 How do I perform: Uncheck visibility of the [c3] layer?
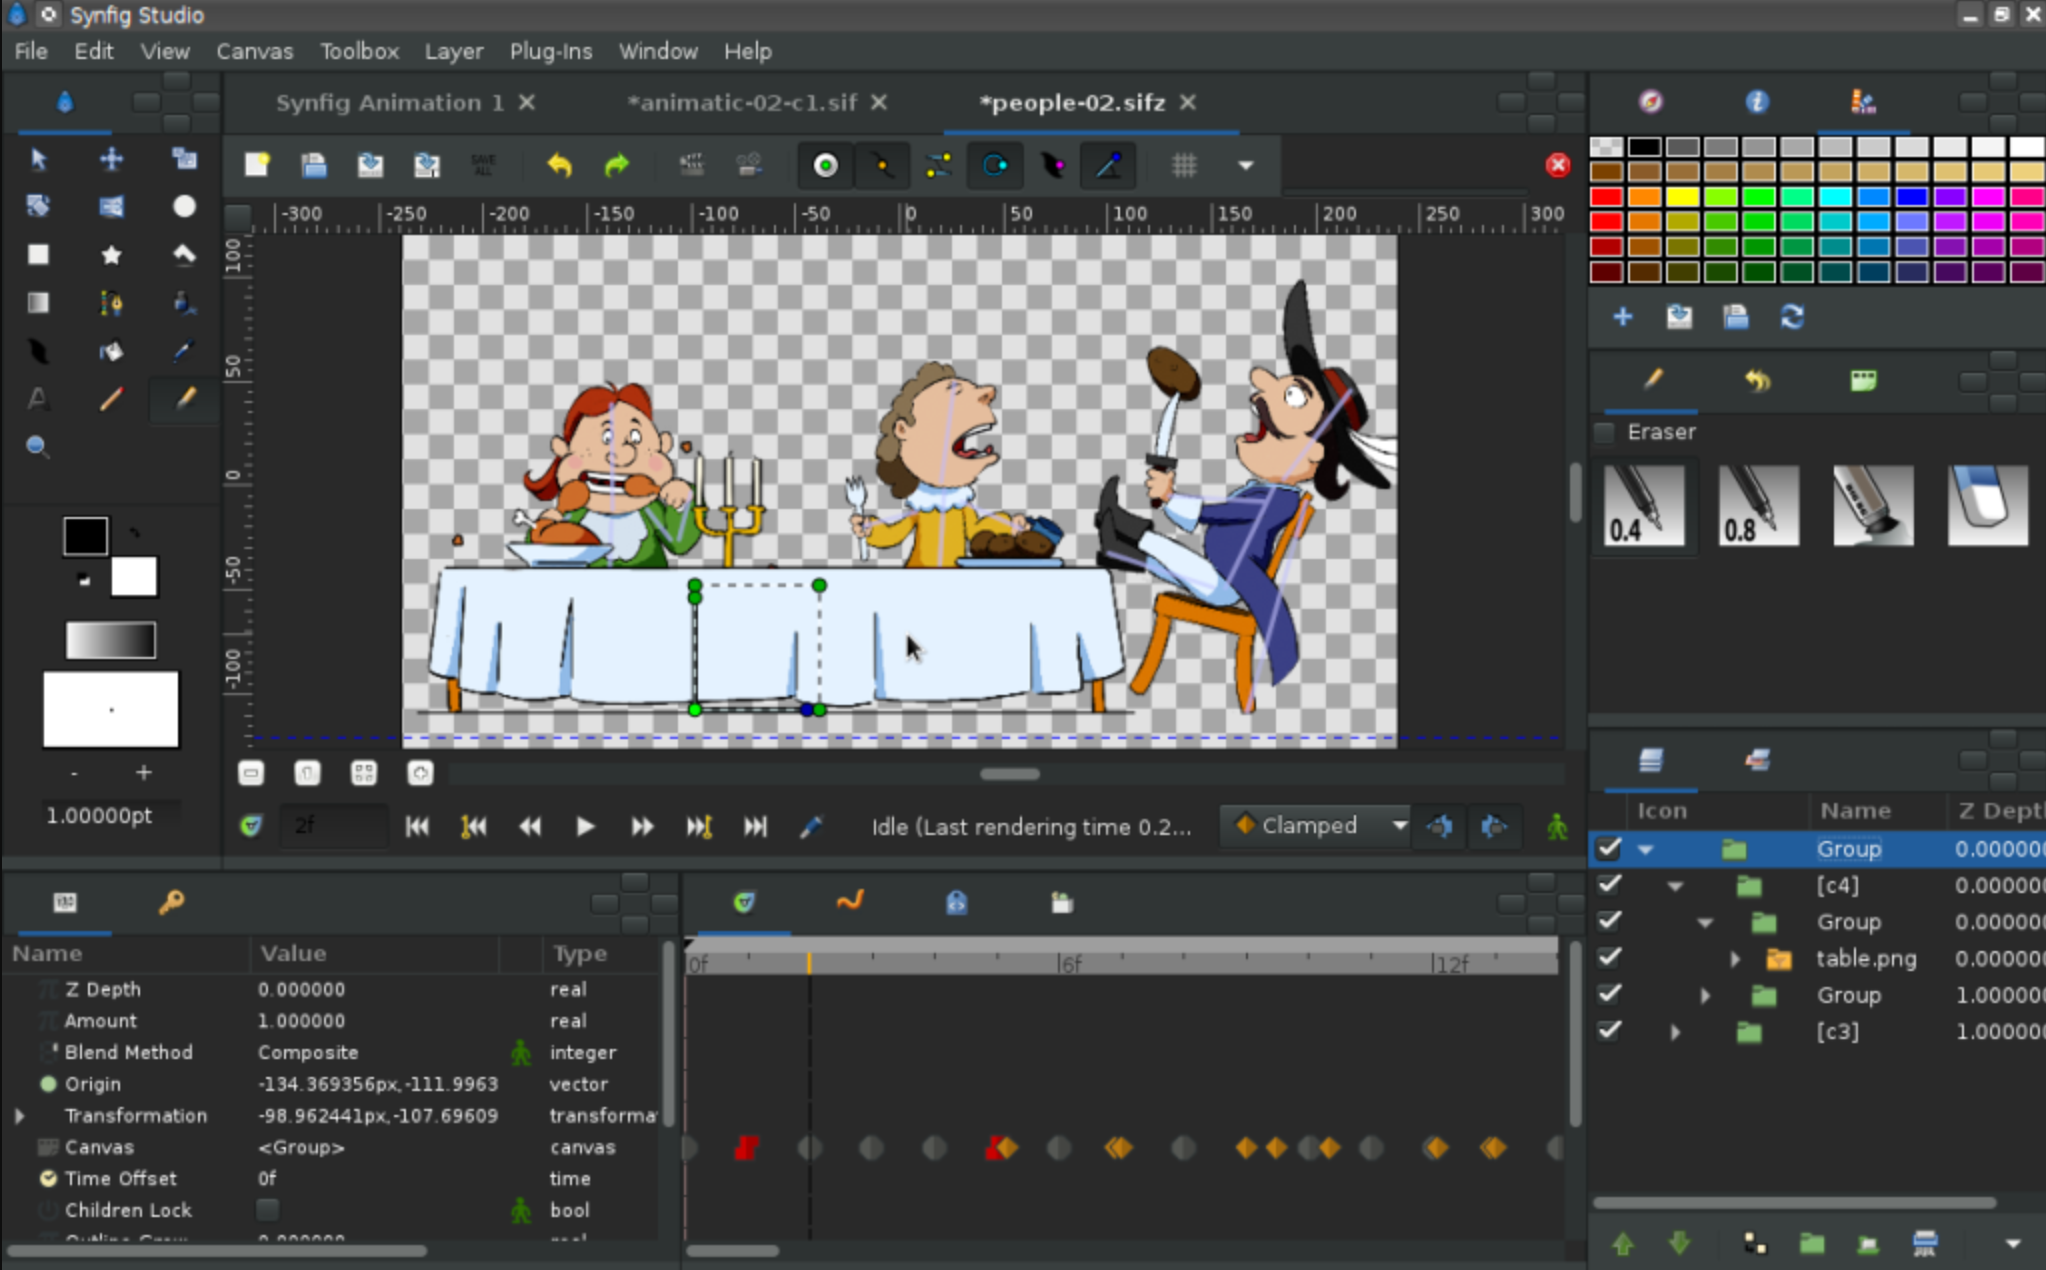pyautogui.click(x=1609, y=1031)
